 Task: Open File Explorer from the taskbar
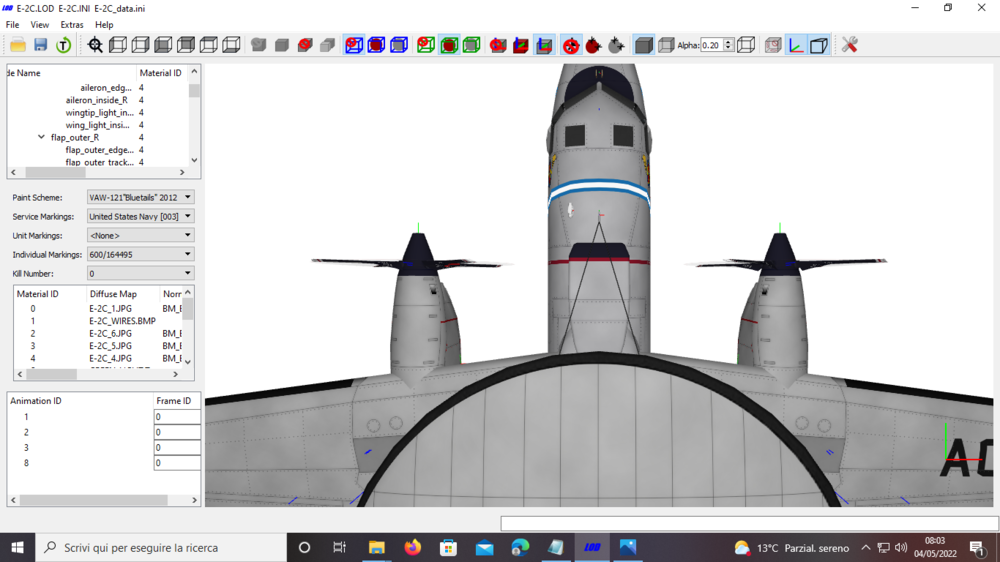pyautogui.click(x=376, y=547)
